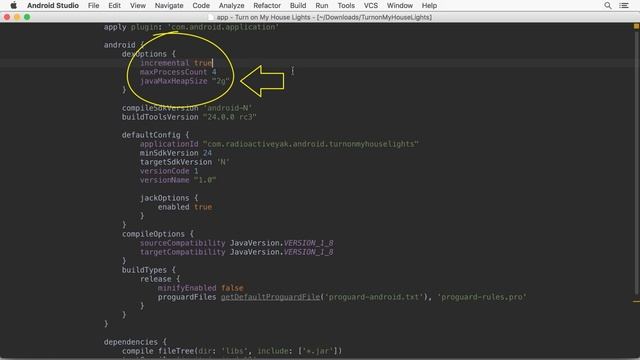Click 'enabled true' inside jackOptions
Screen dimensions: 640x360
point(185,207)
